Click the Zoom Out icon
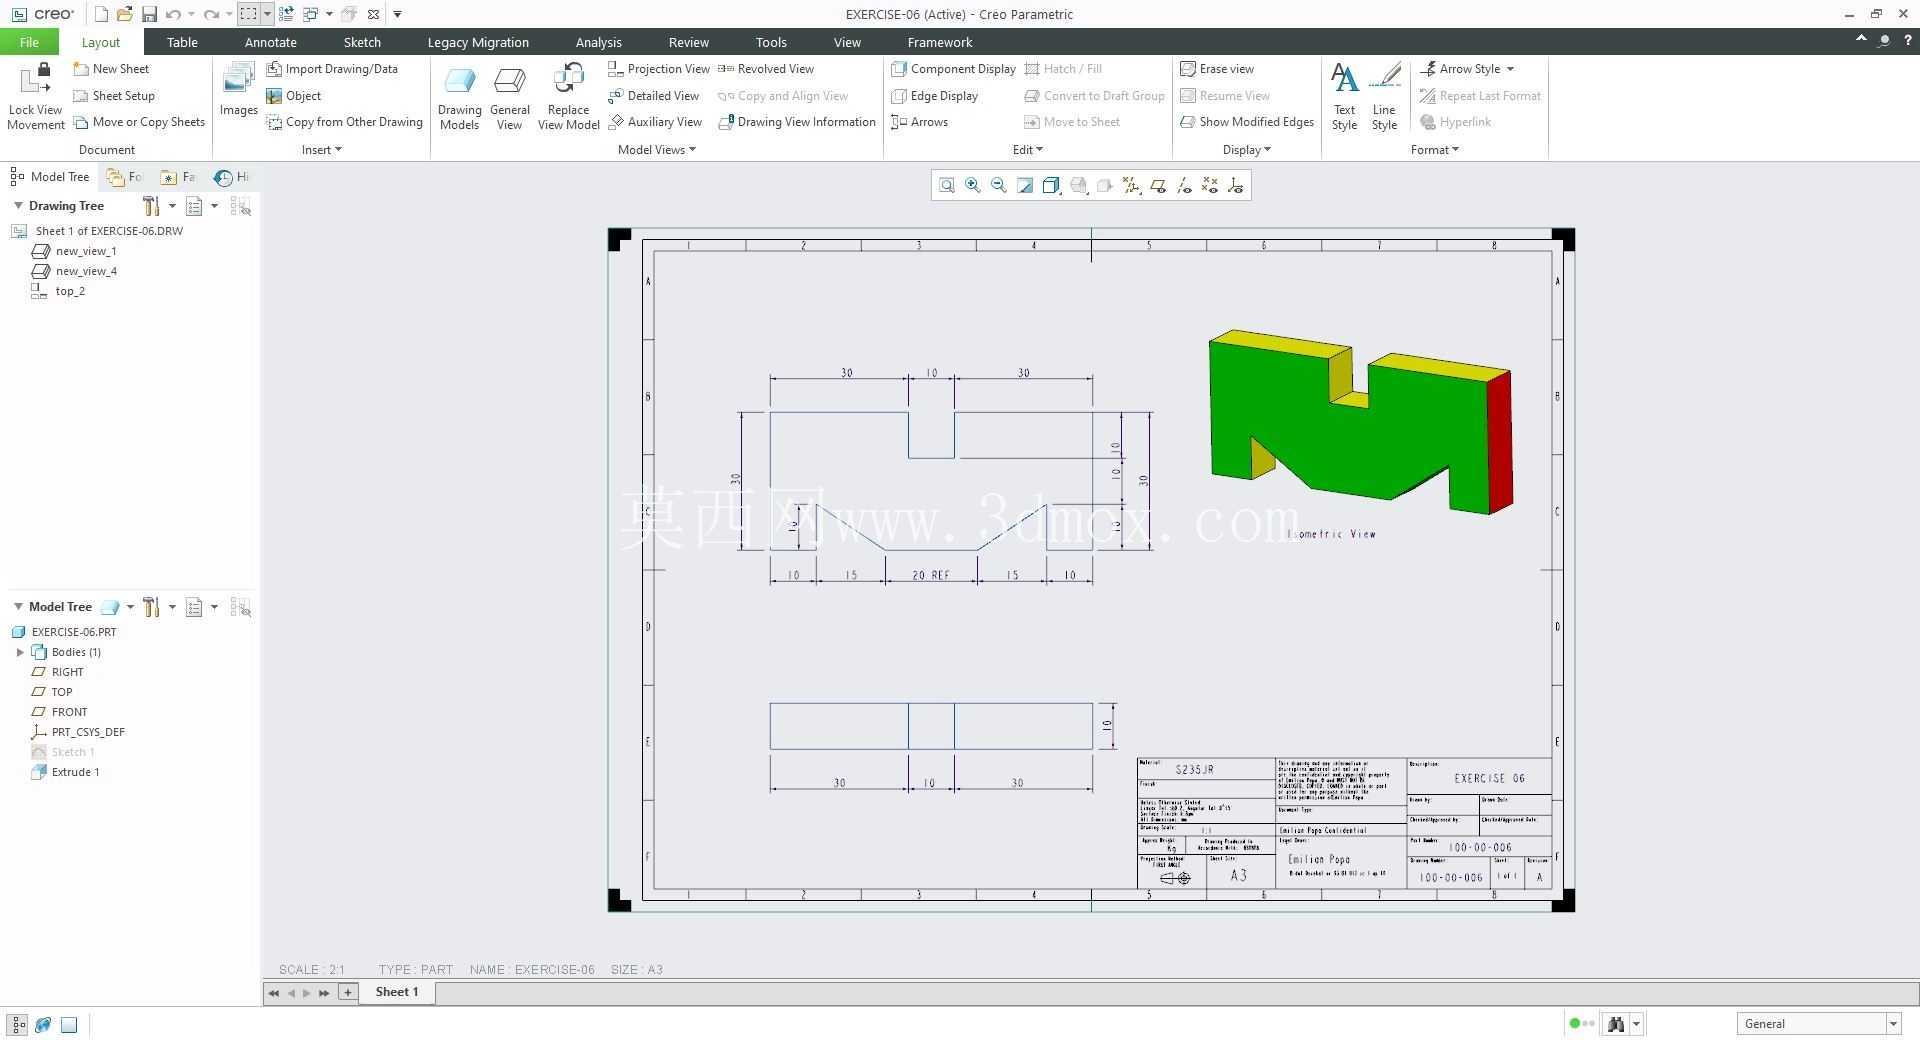 998,185
